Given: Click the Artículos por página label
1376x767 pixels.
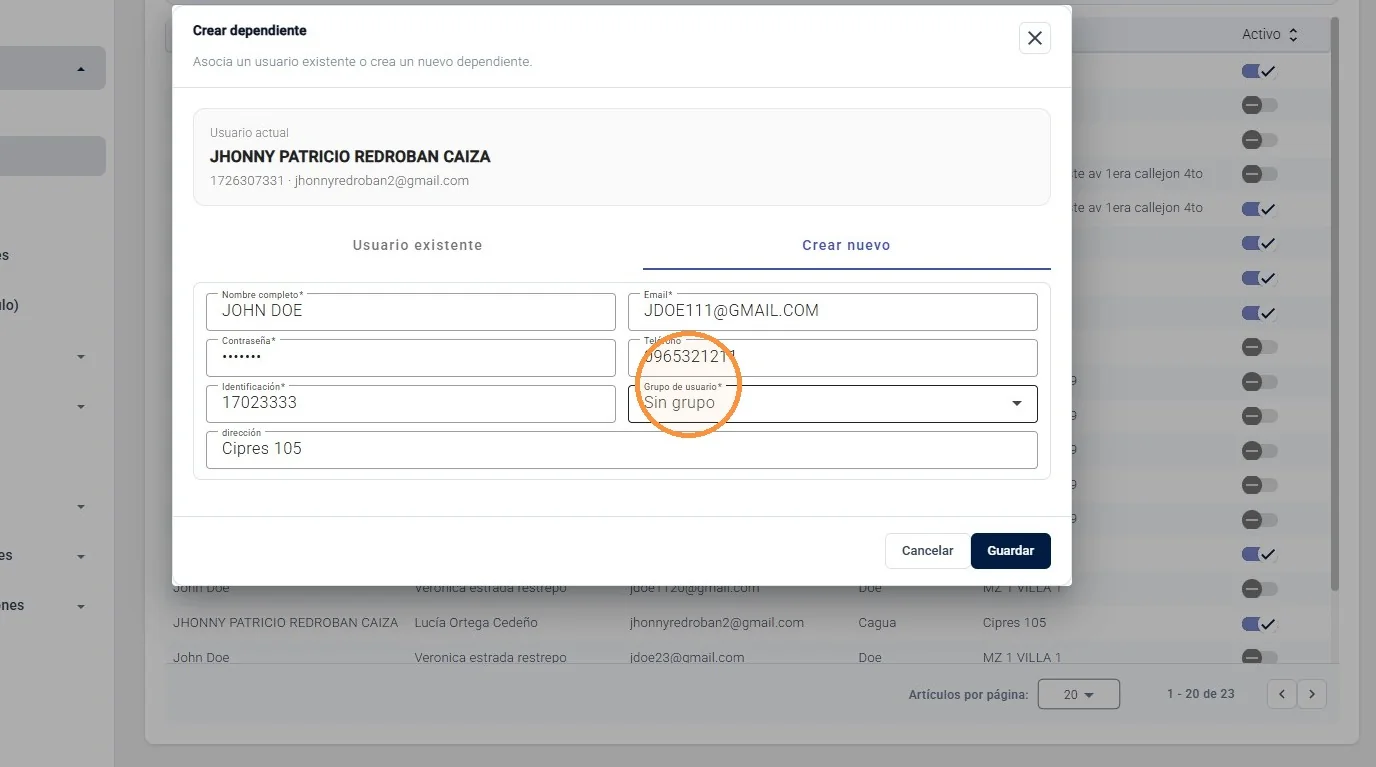Looking at the screenshot, I should pyautogui.click(x=968, y=694).
